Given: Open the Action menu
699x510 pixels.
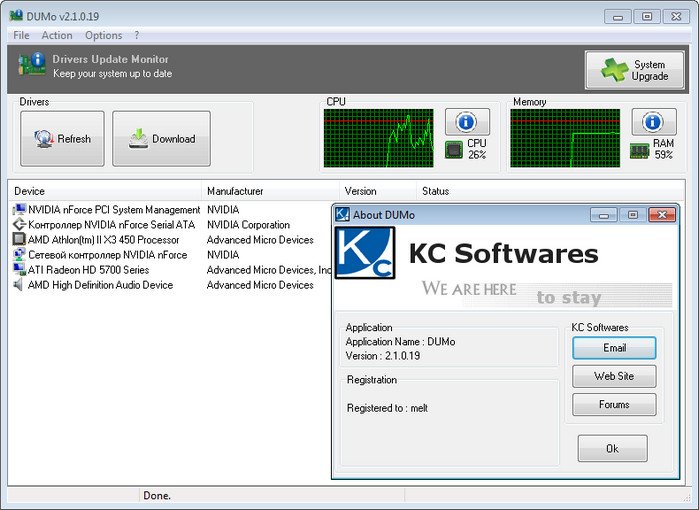Looking at the screenshot, I should click(57, 35).
